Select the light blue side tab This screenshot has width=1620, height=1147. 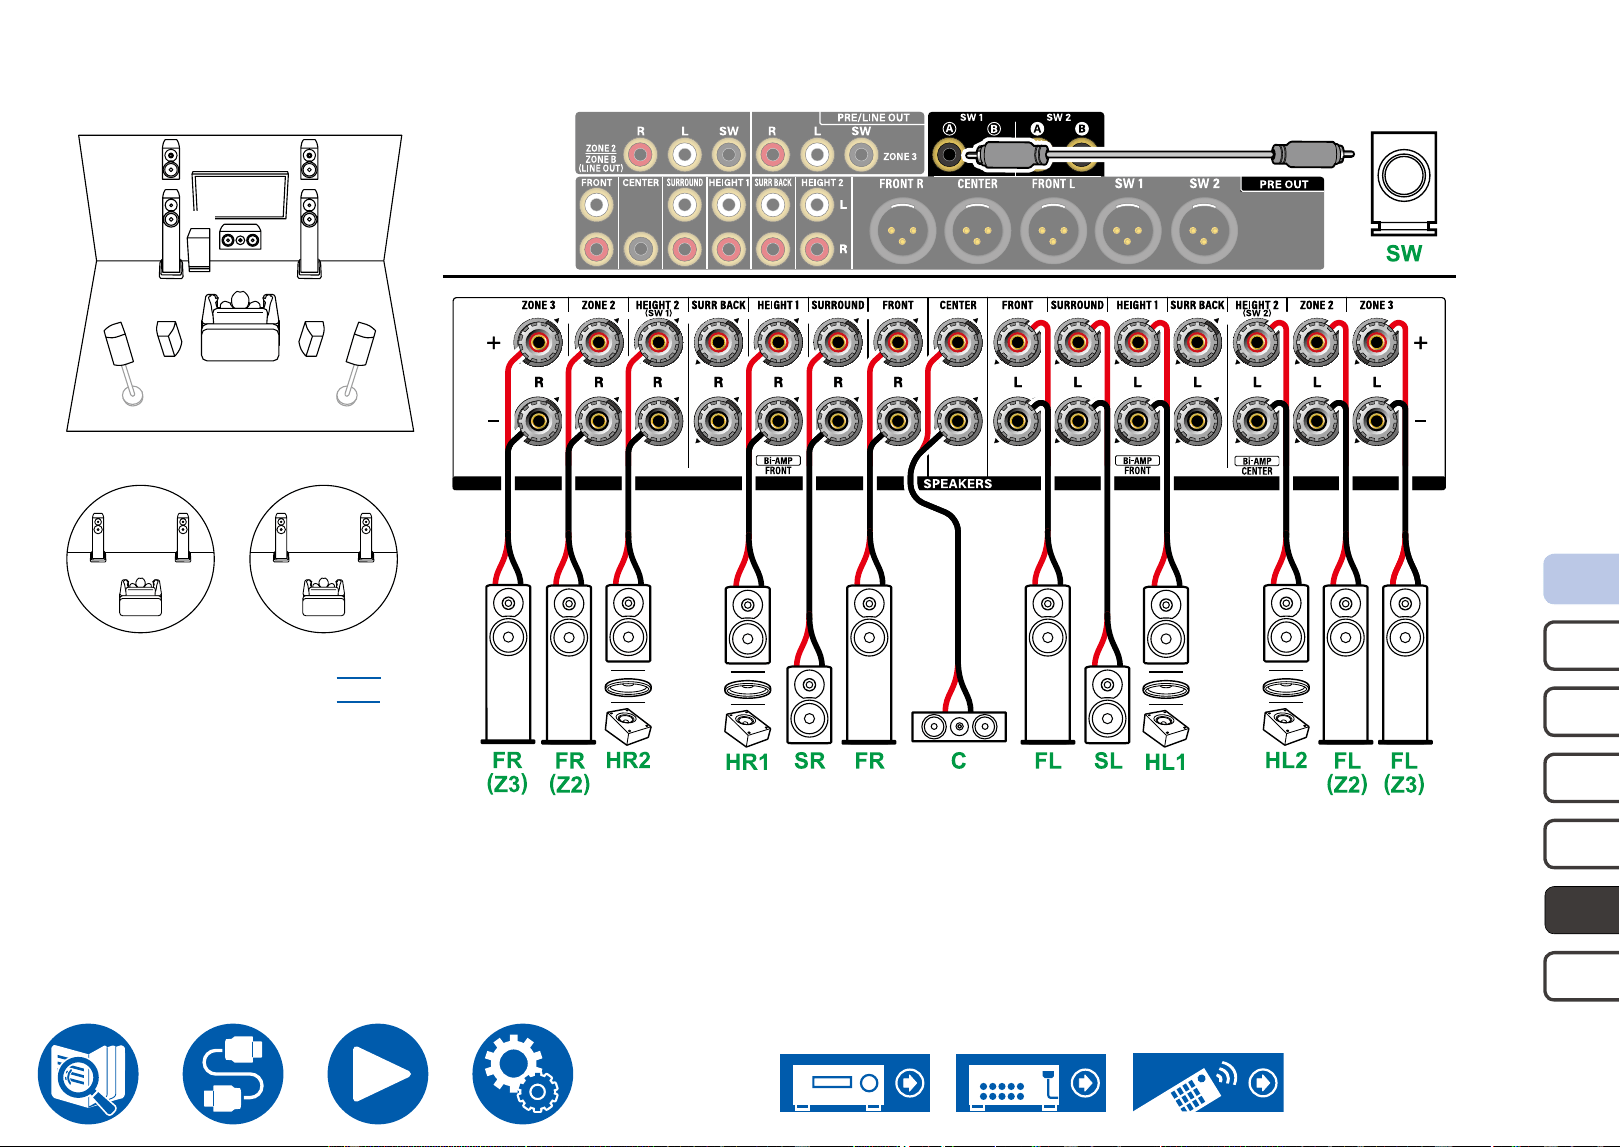tap(1582, 579)
